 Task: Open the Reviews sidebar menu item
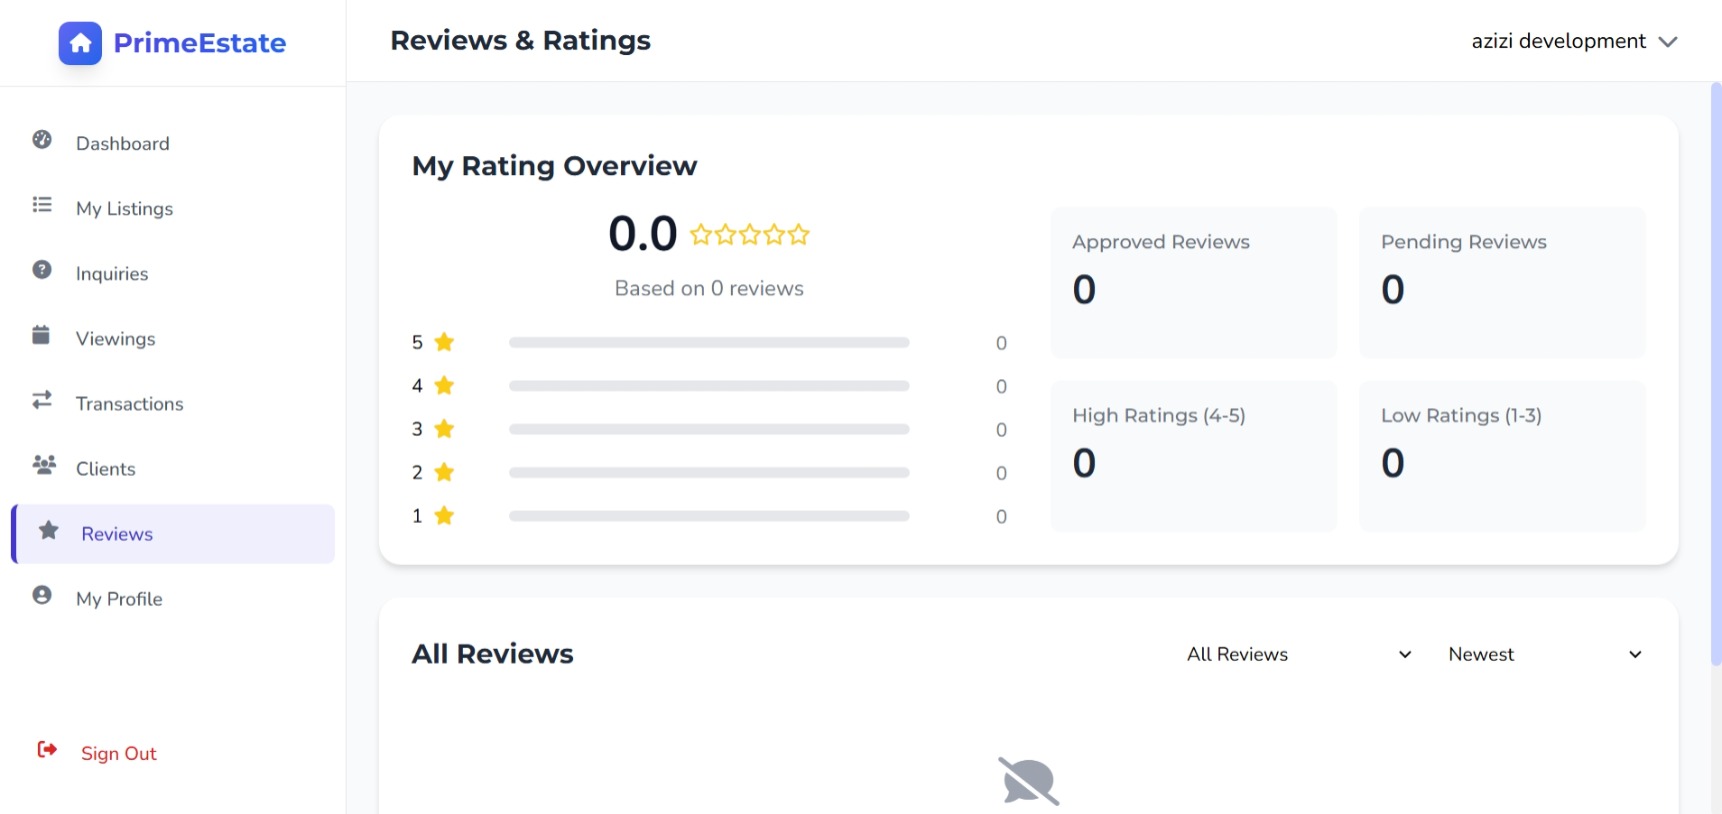(117, 534)
